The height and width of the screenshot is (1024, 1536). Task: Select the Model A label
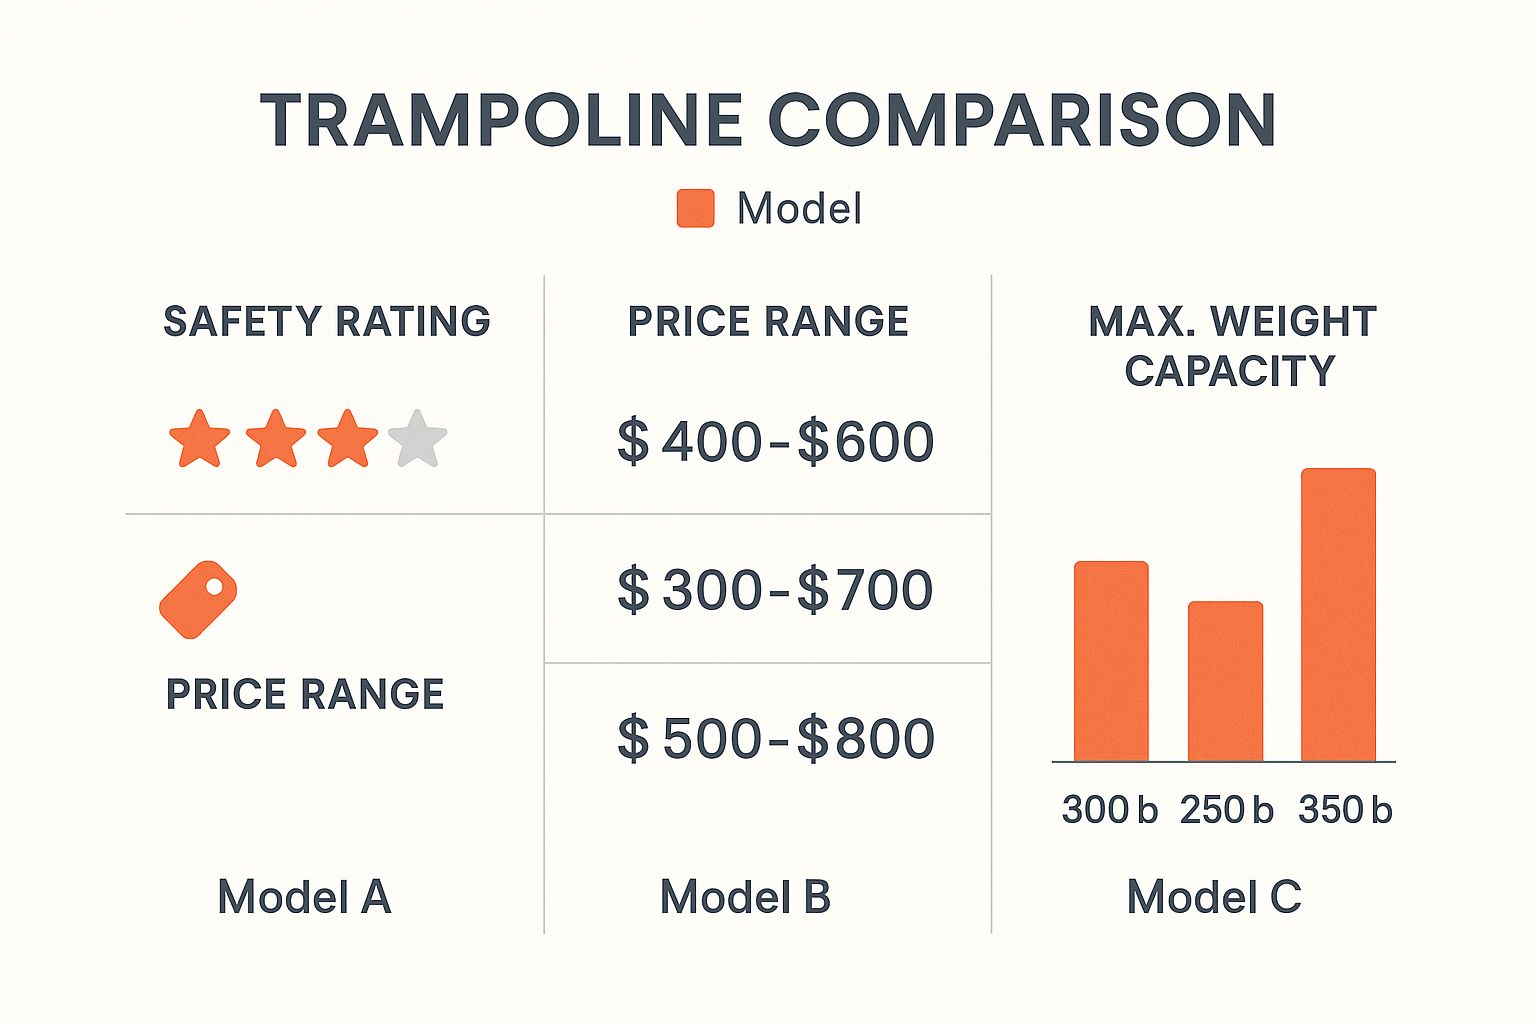point(304,897)
